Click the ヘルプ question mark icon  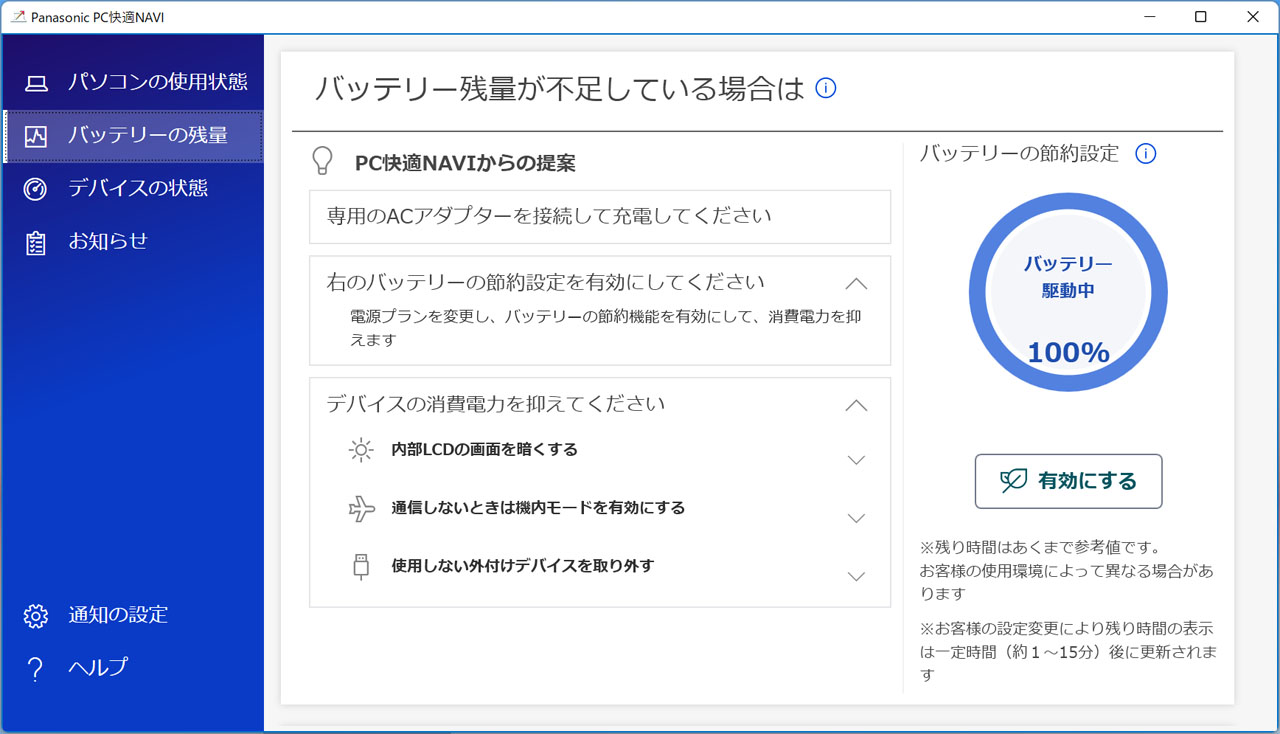(35, 667)
